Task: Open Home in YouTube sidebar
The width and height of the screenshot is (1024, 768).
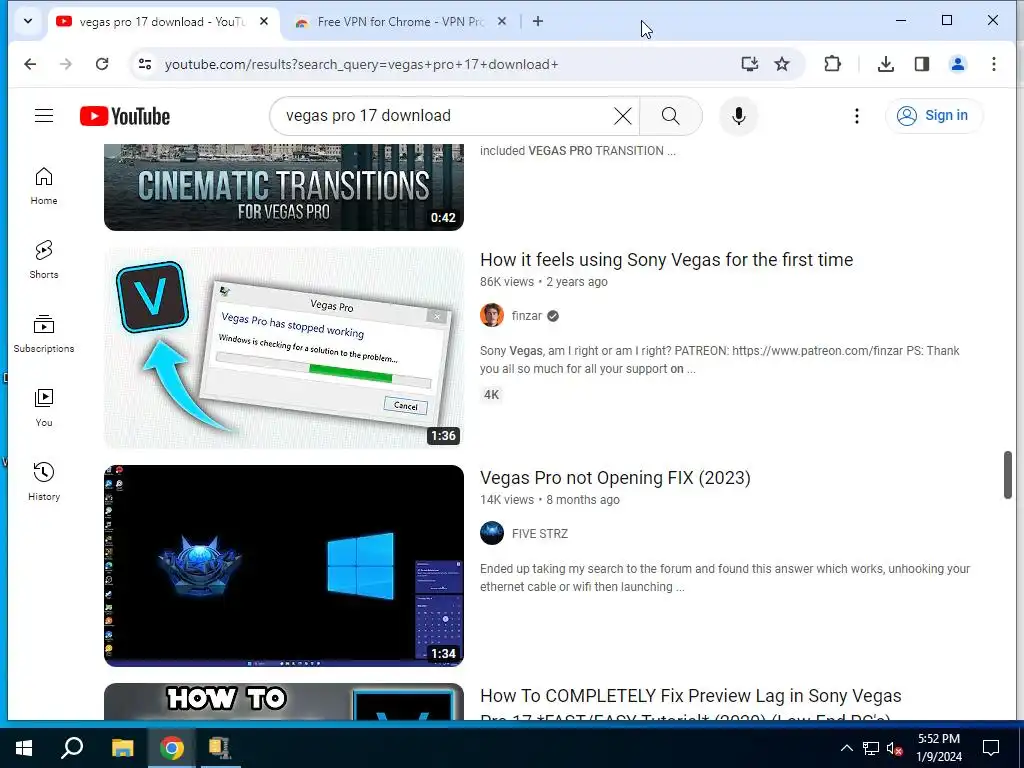Action: (44, 185)
